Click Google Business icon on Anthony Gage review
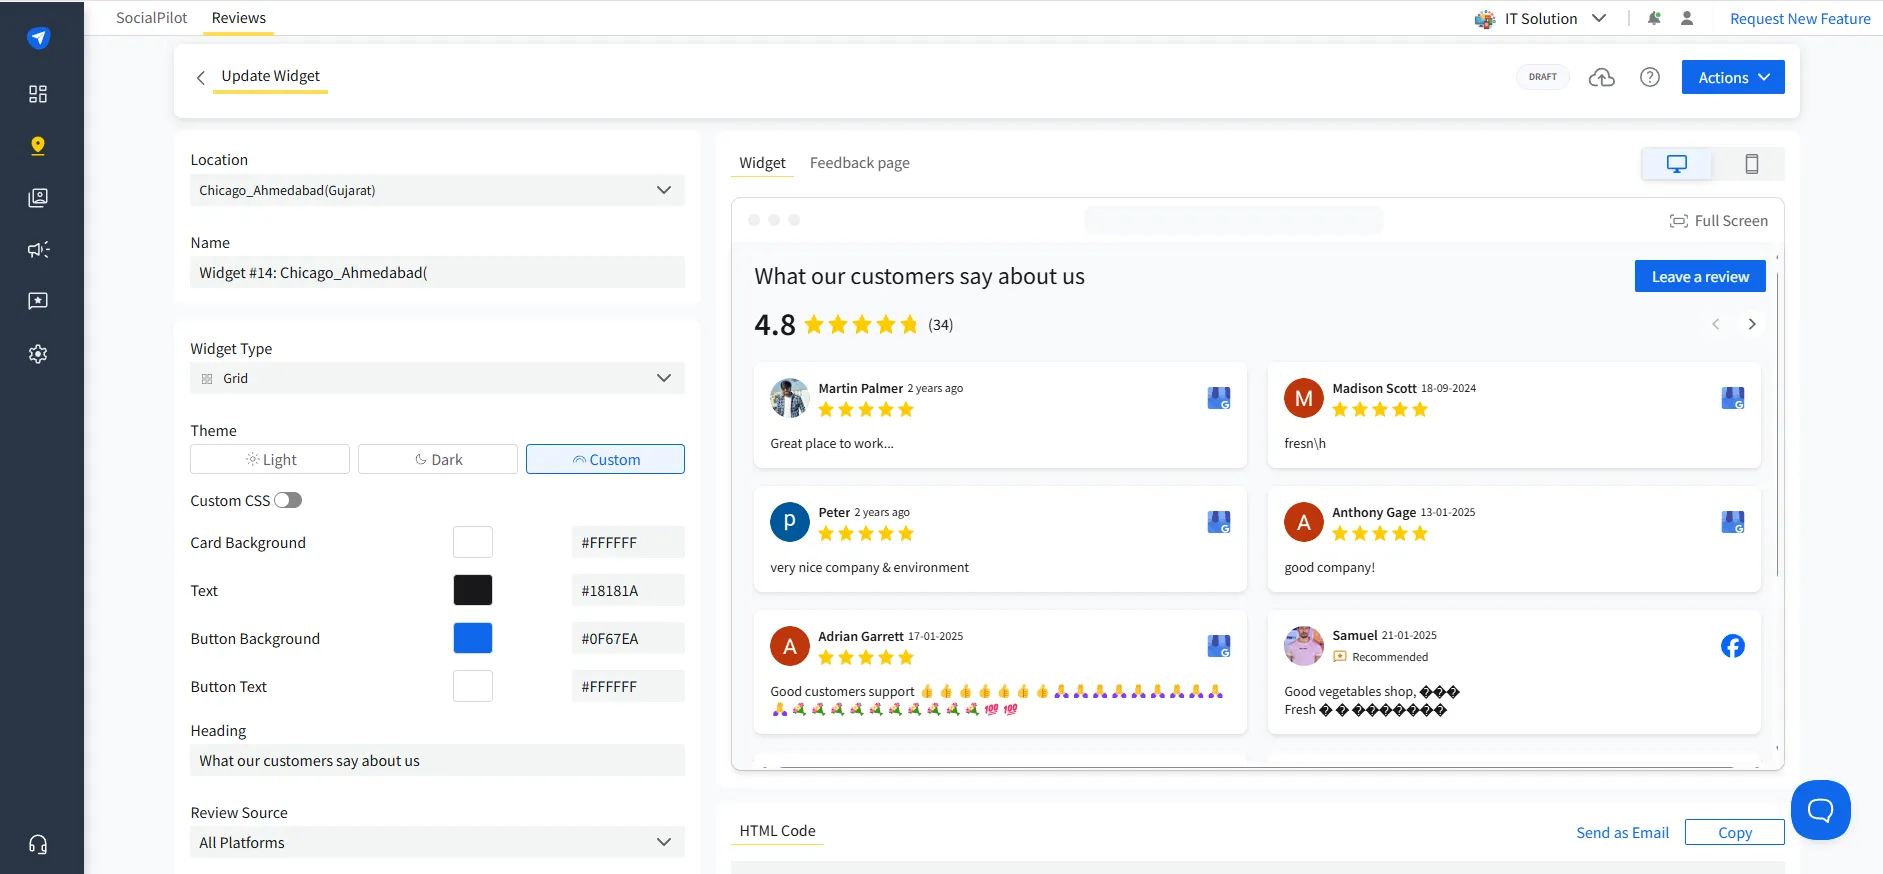Image resolution: width=1883 pixels, height=874 pixels. coord(1733,522)
